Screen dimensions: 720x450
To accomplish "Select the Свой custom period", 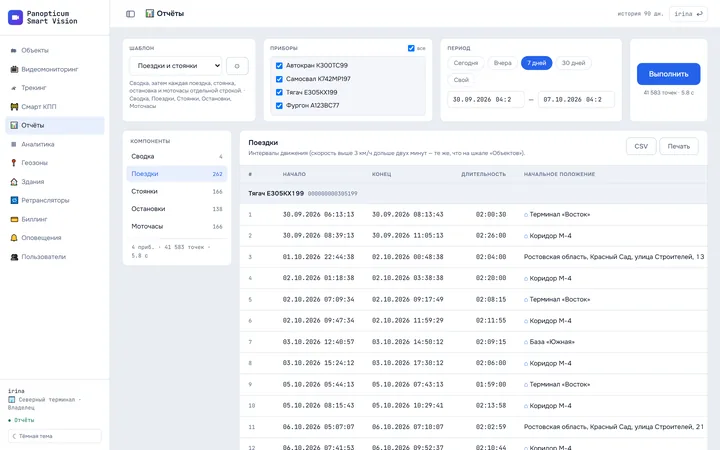I will tap(461, 80).
